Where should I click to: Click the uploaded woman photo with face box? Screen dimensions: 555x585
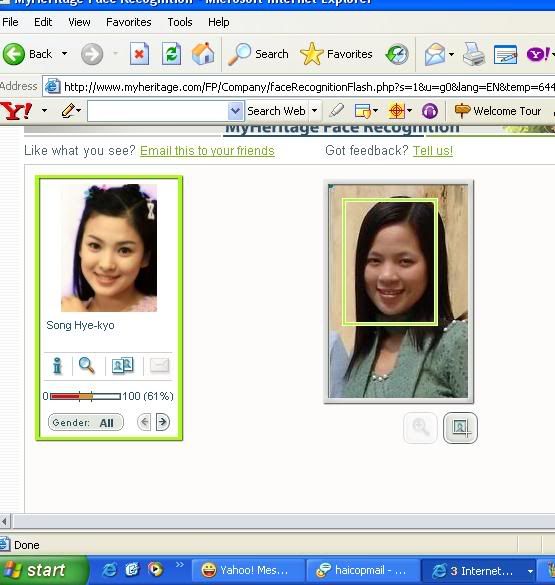[x=398, y=291]
